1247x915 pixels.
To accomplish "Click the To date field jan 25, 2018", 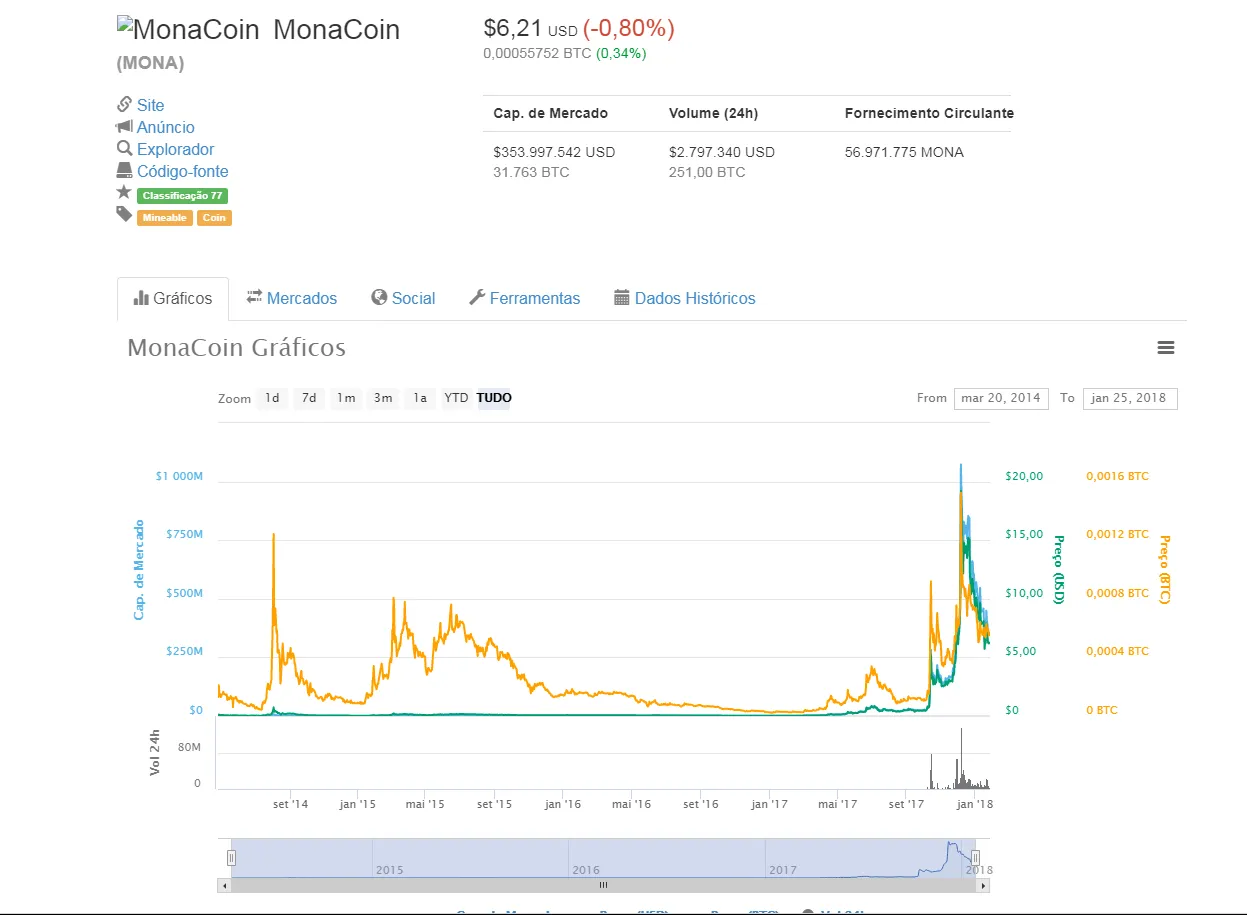I will (1130, 398).
